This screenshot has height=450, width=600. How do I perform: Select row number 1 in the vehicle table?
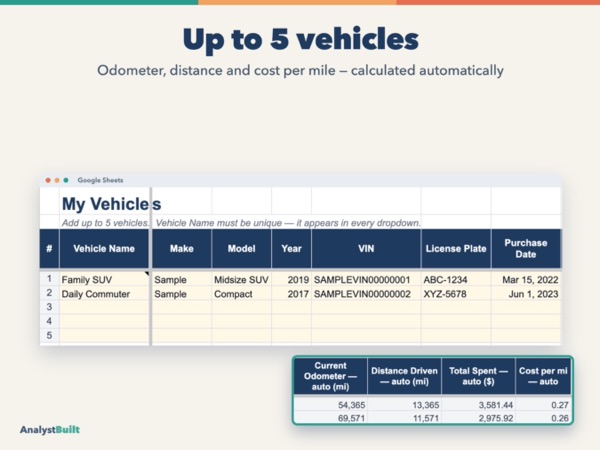pyautogui.click(x=49, y=279)
